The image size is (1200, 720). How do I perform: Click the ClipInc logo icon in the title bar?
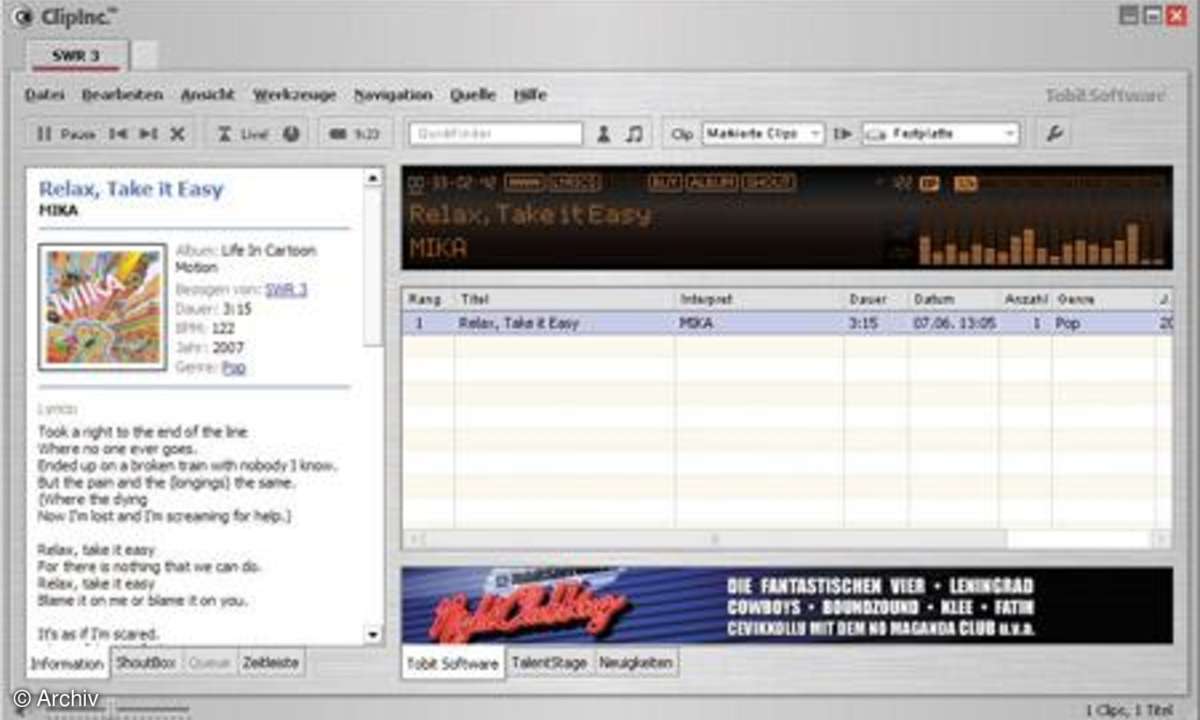tap(20, 16)
